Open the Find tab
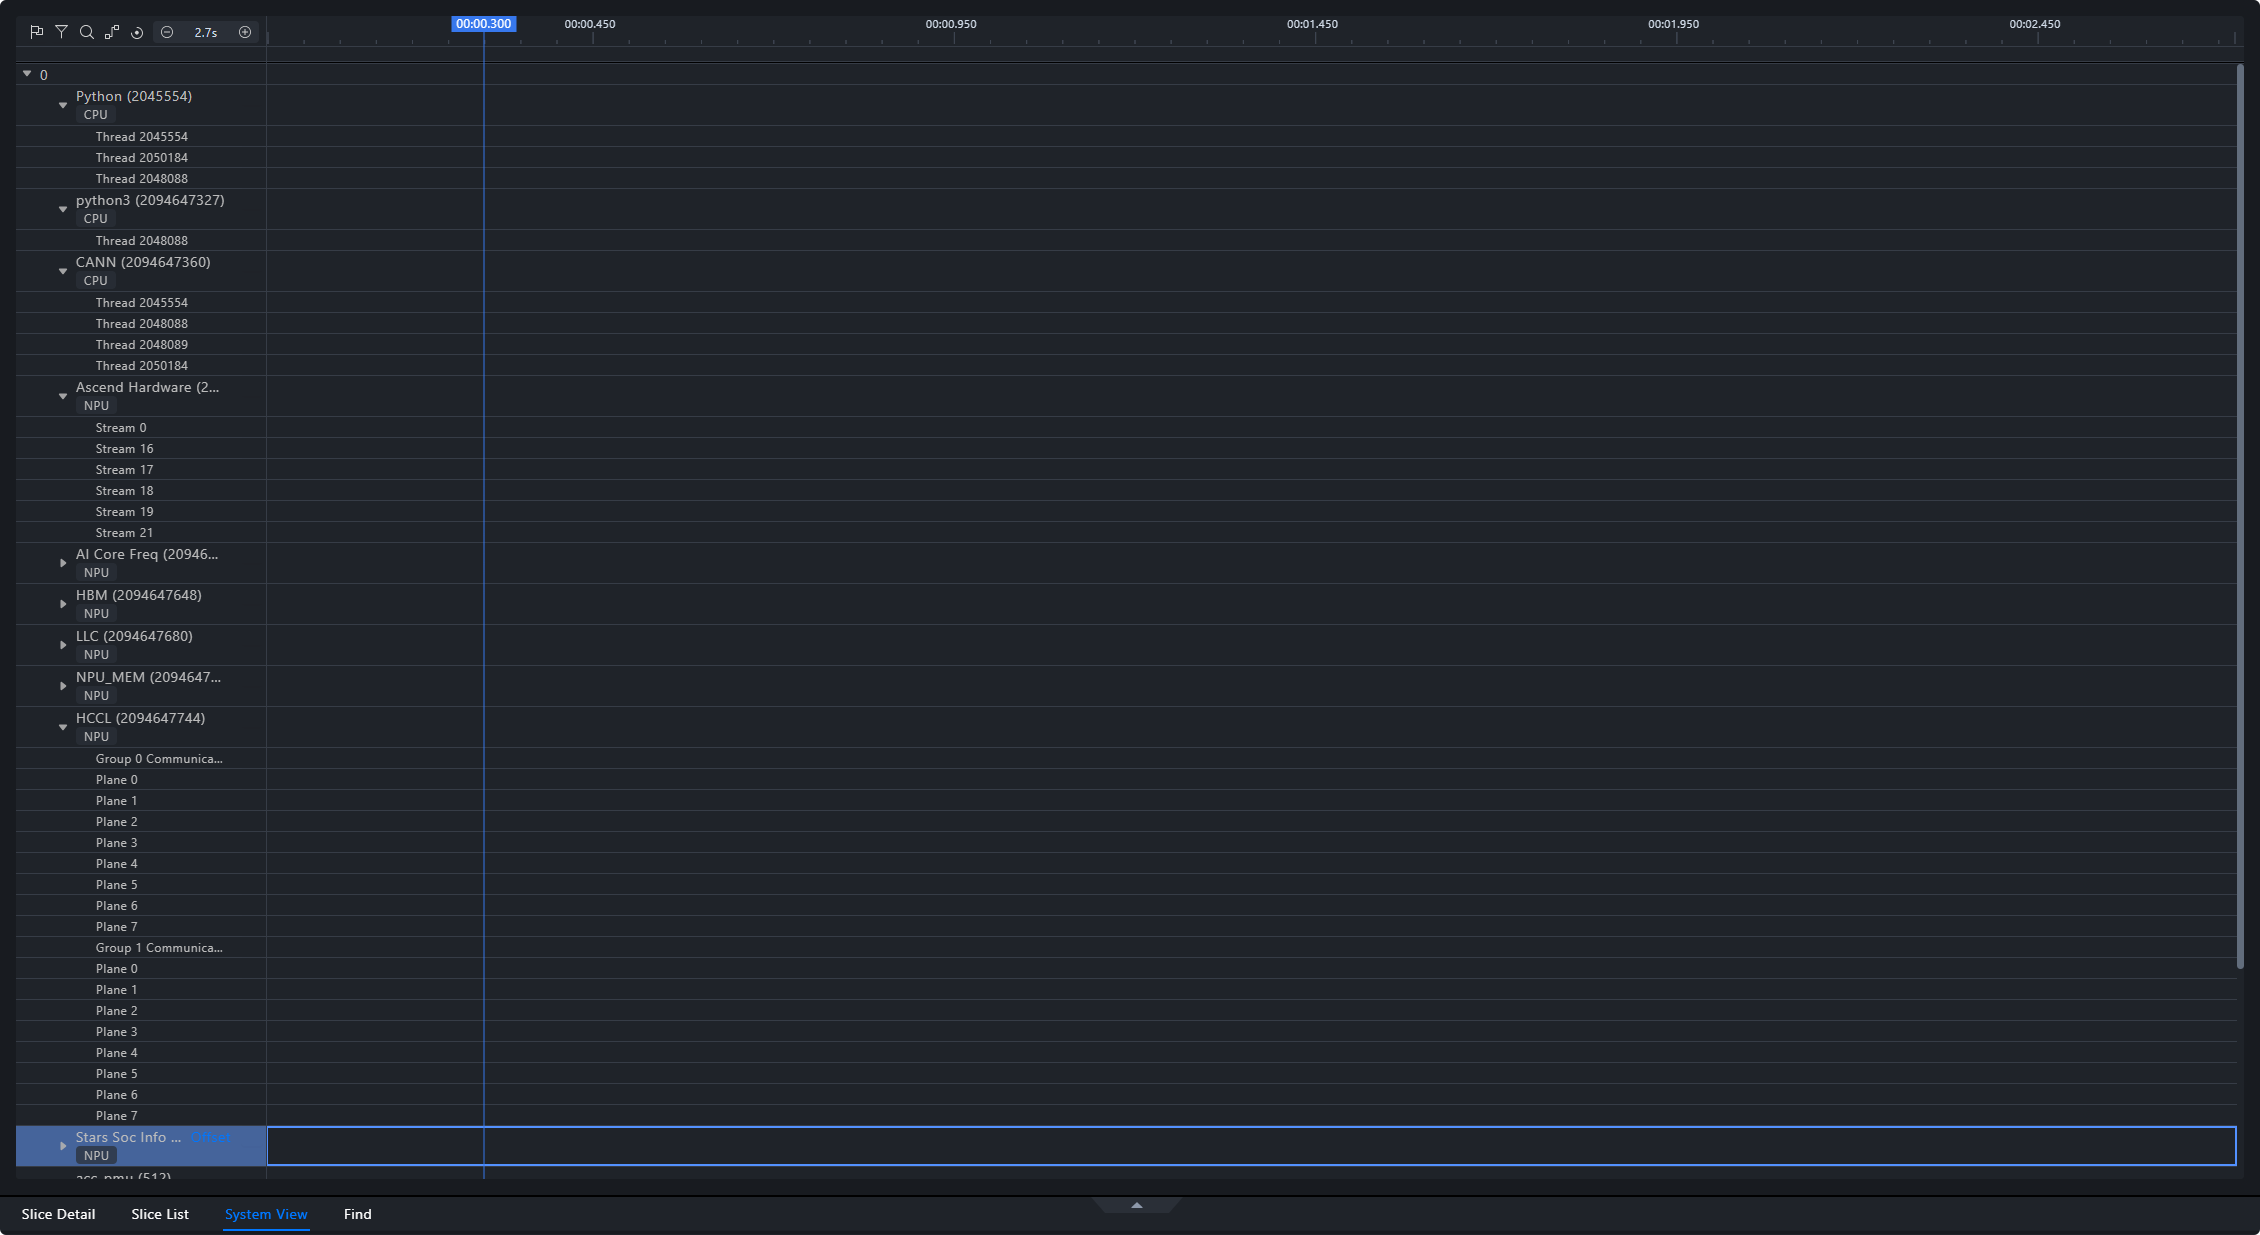This screenshot has height=1235, width=2260. point(357,1214)
